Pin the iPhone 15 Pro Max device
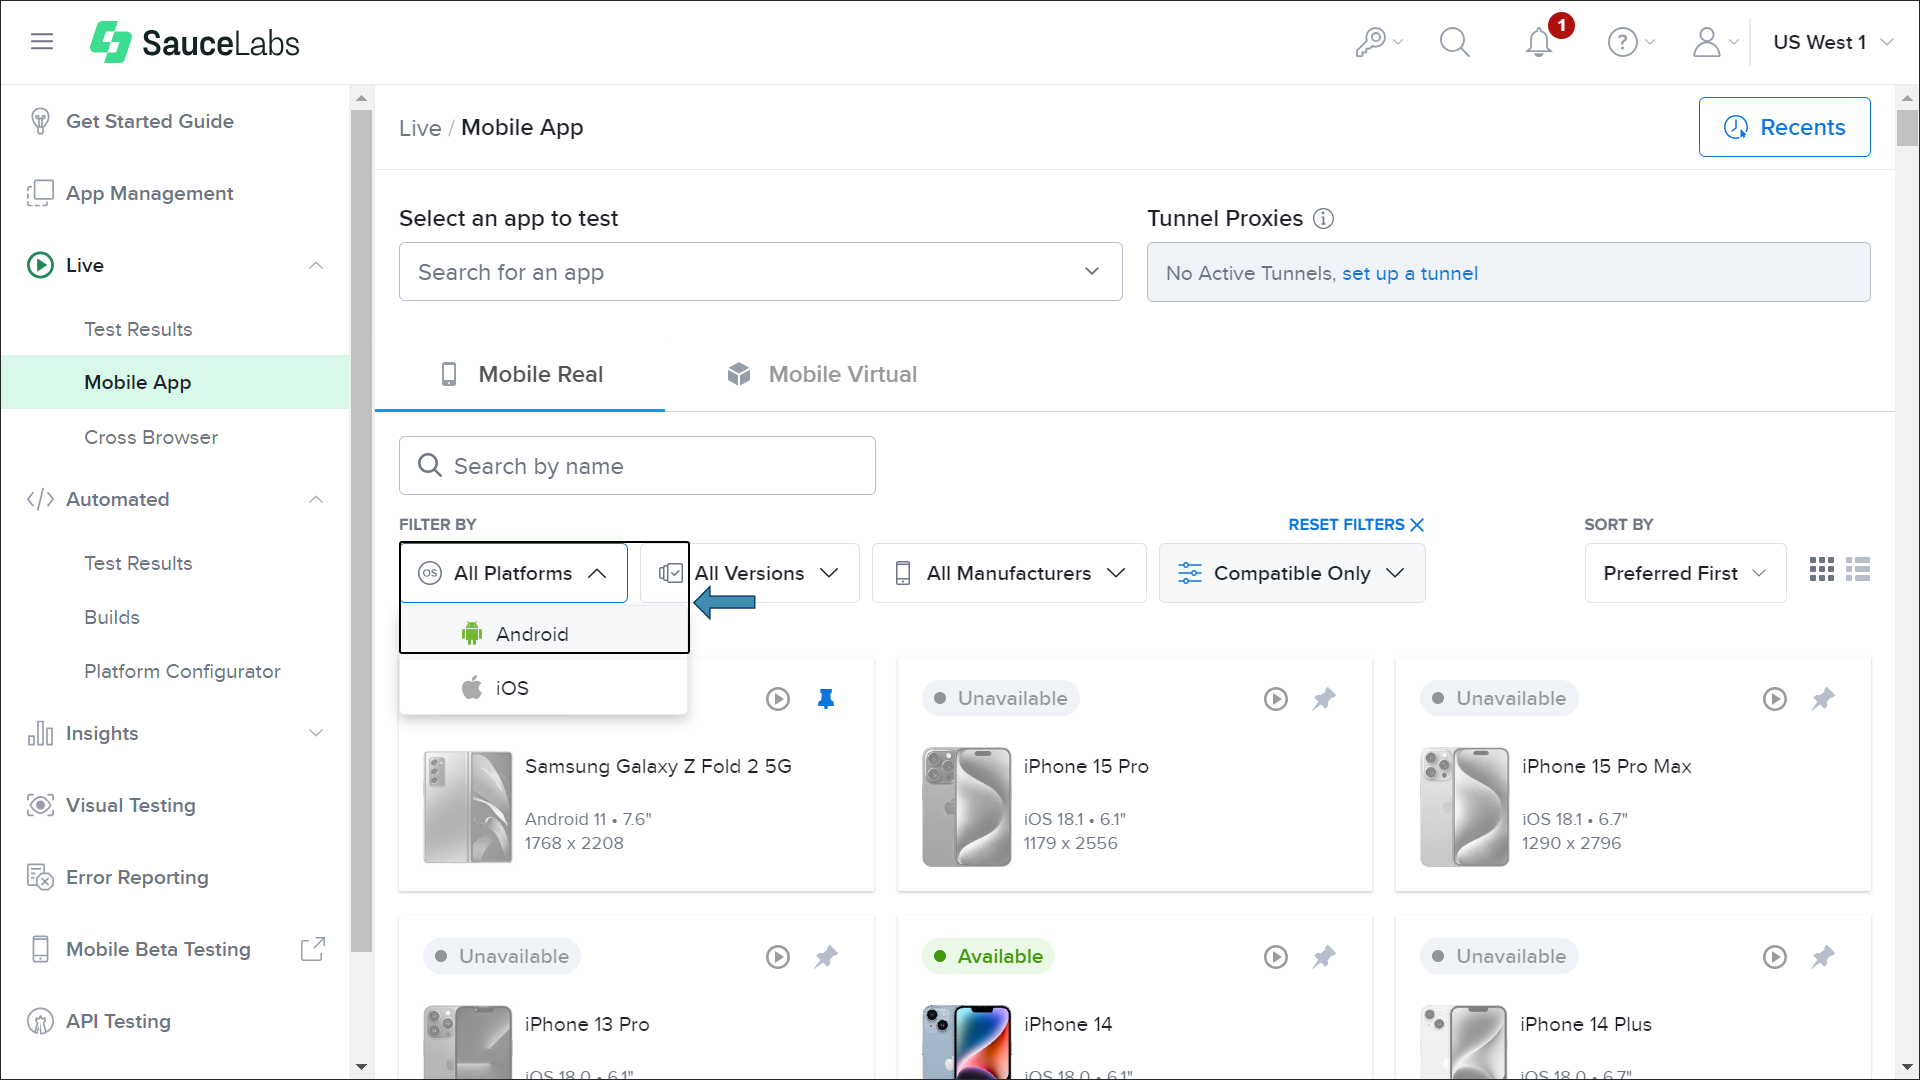The height and width of the screenshot is (1080, 1920). coord(1823,699)
